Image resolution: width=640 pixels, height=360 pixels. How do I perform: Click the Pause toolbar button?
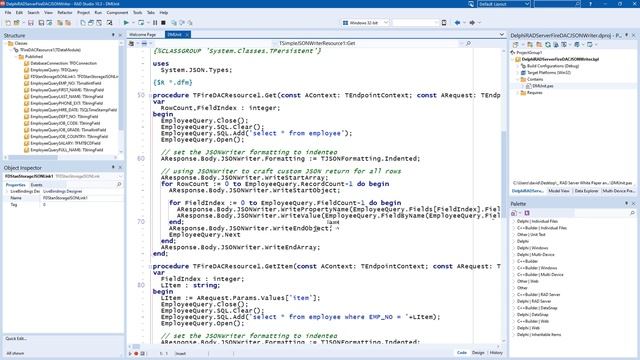tap(155, 23)
